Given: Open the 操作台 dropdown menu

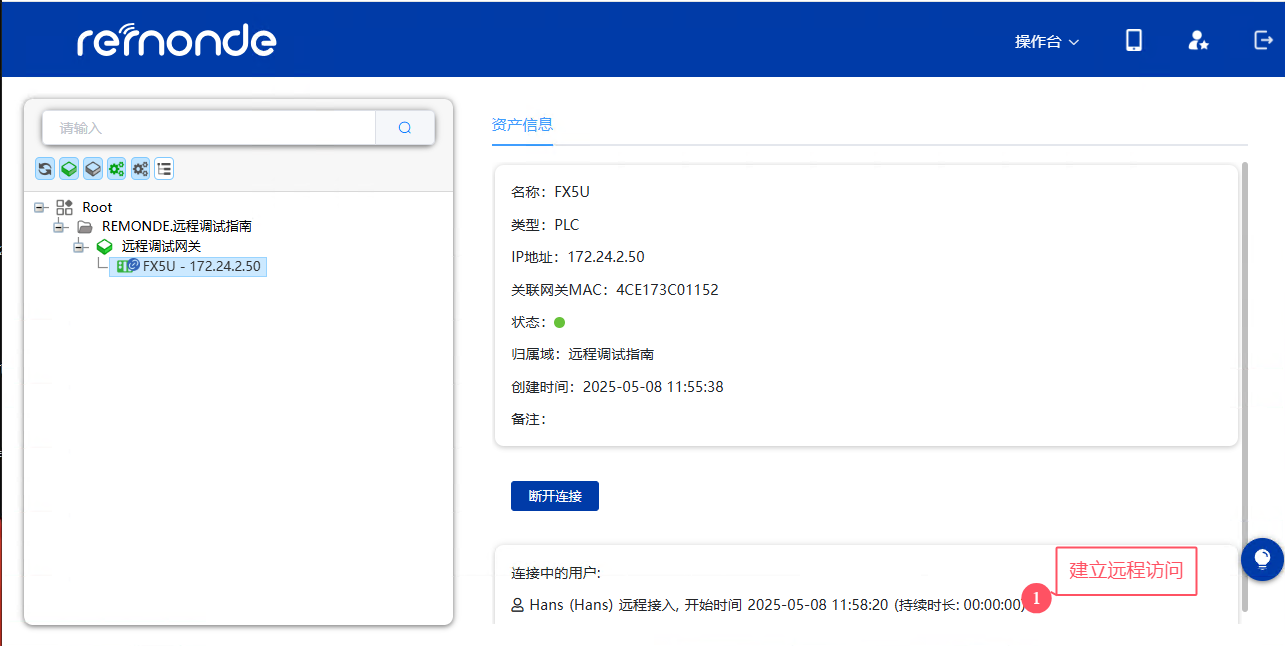Looking at the screenshot, I should [x=1047, y=41].
